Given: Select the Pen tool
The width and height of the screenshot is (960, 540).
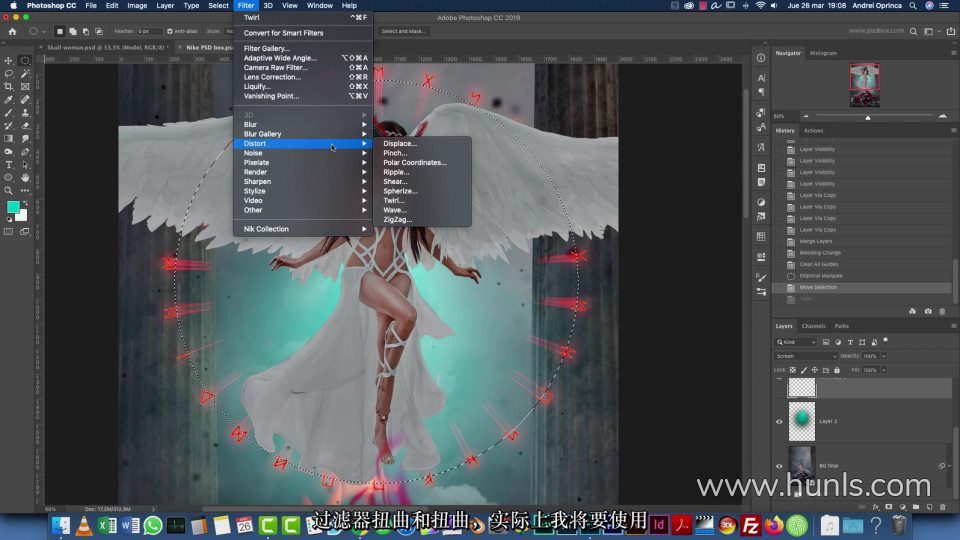Looking at the screenshot, I should click(25, 152).
